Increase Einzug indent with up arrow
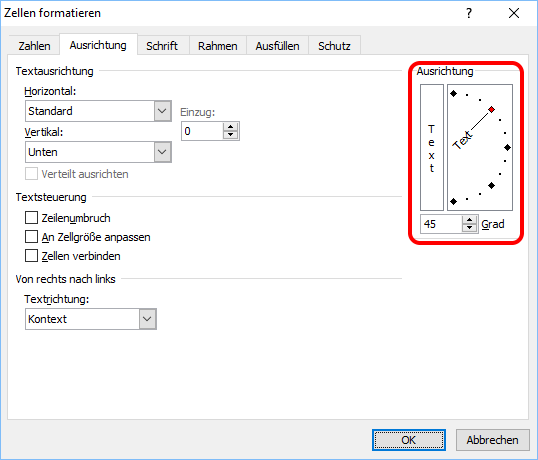 point(231,127)
